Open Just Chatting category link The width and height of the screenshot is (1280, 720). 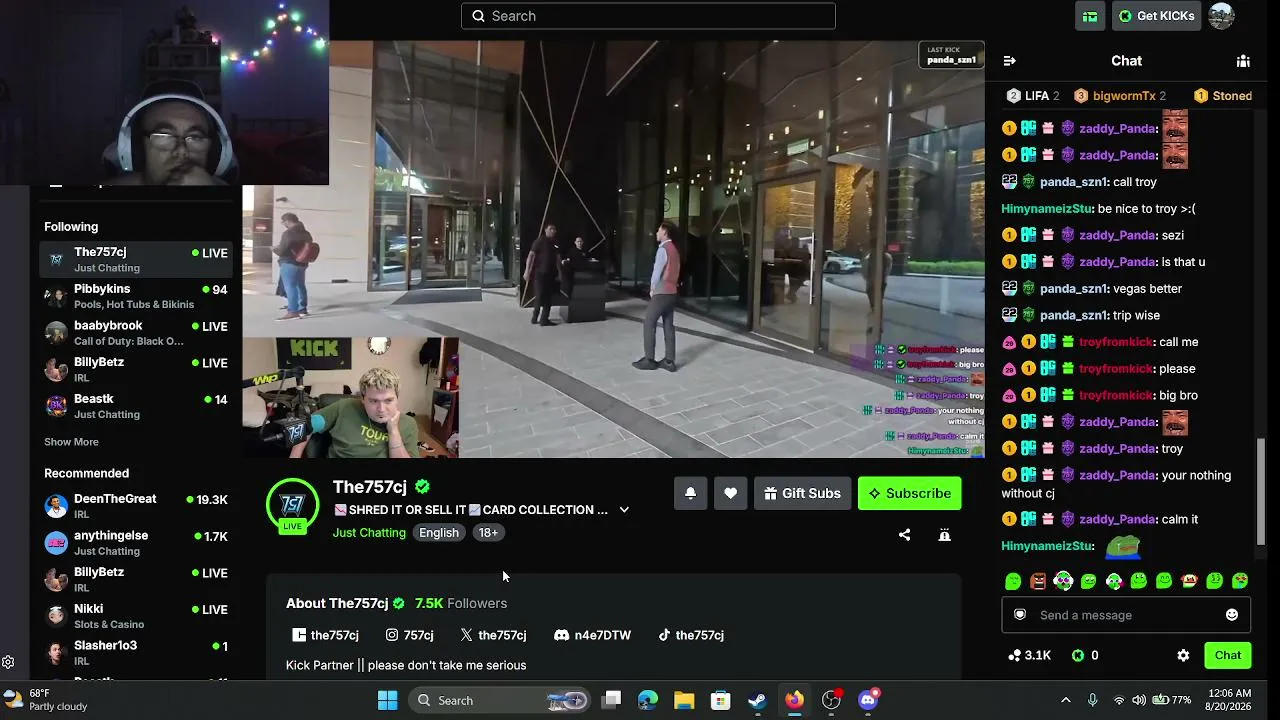point(369,533)
